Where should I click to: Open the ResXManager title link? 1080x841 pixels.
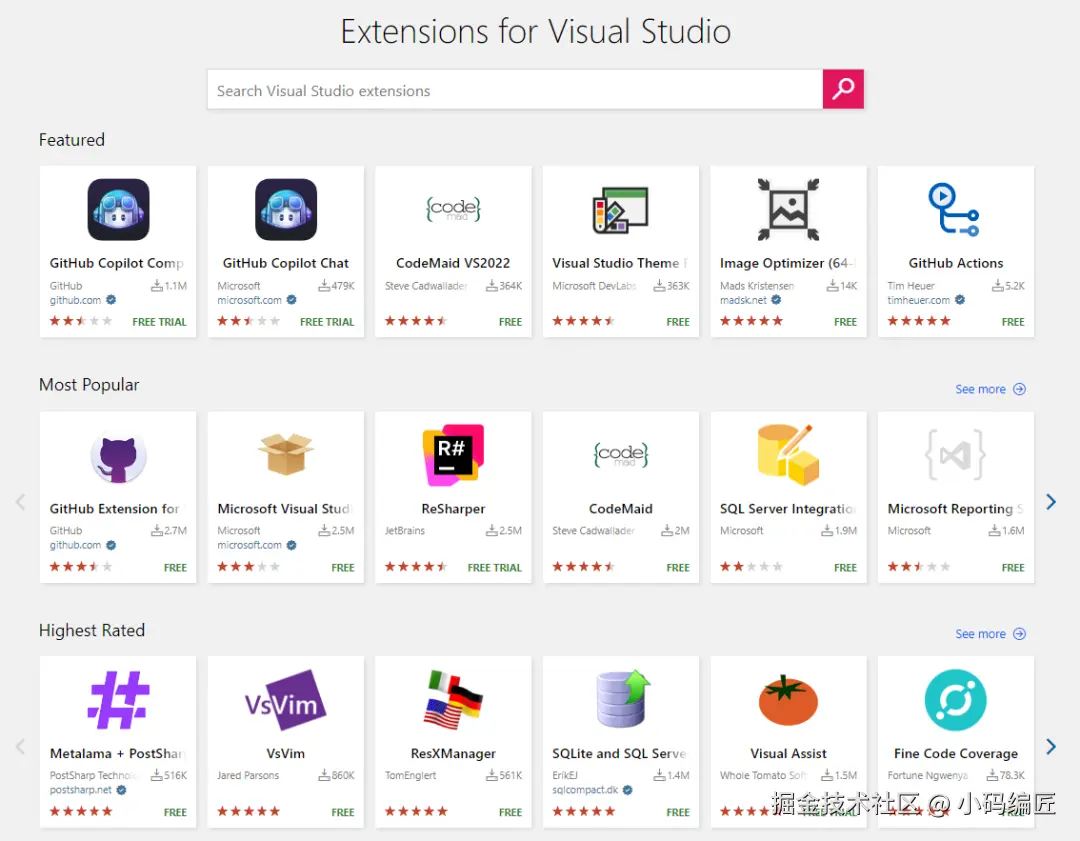pos(453,754)
